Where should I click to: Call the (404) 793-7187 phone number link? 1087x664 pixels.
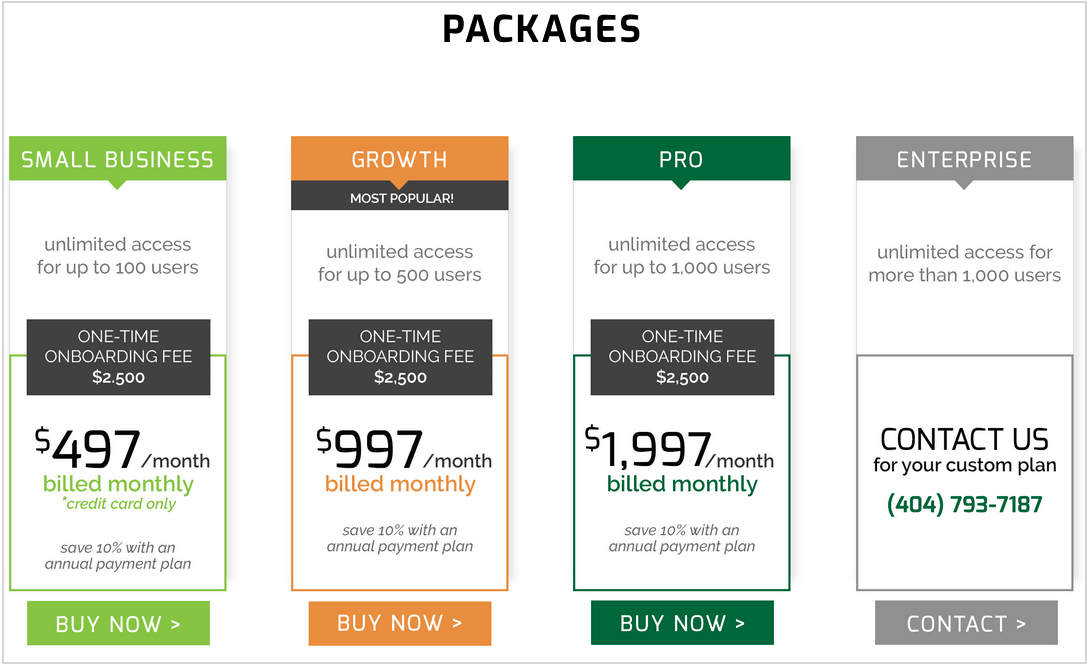[x=964, y=505]
